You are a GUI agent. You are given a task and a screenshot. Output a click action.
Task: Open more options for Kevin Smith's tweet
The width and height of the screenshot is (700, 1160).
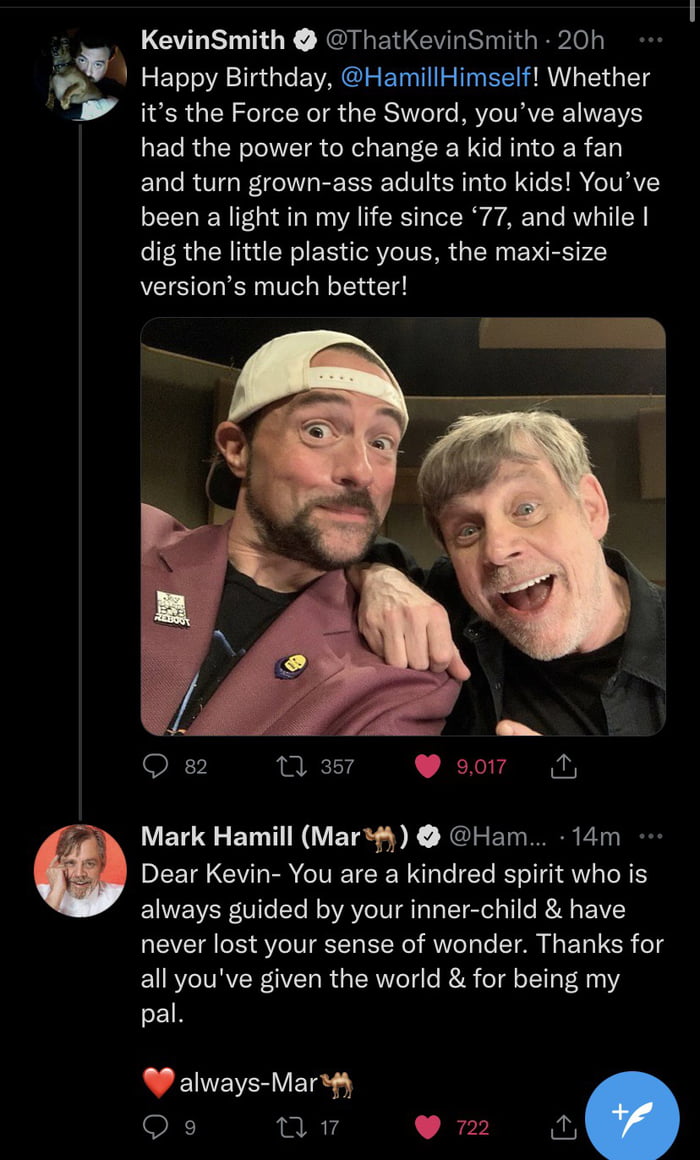click(650, 40)
